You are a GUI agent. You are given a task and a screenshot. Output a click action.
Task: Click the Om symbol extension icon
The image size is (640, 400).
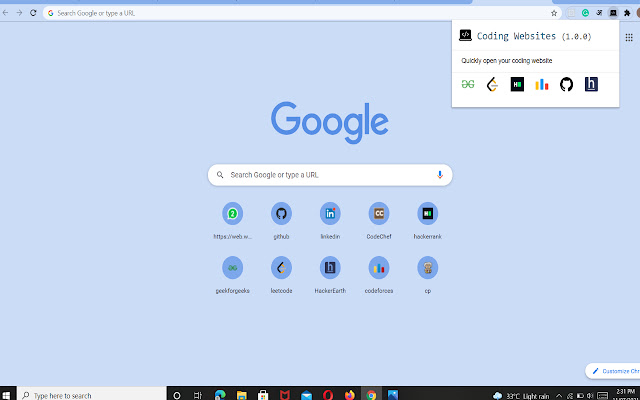click(599, 13)
